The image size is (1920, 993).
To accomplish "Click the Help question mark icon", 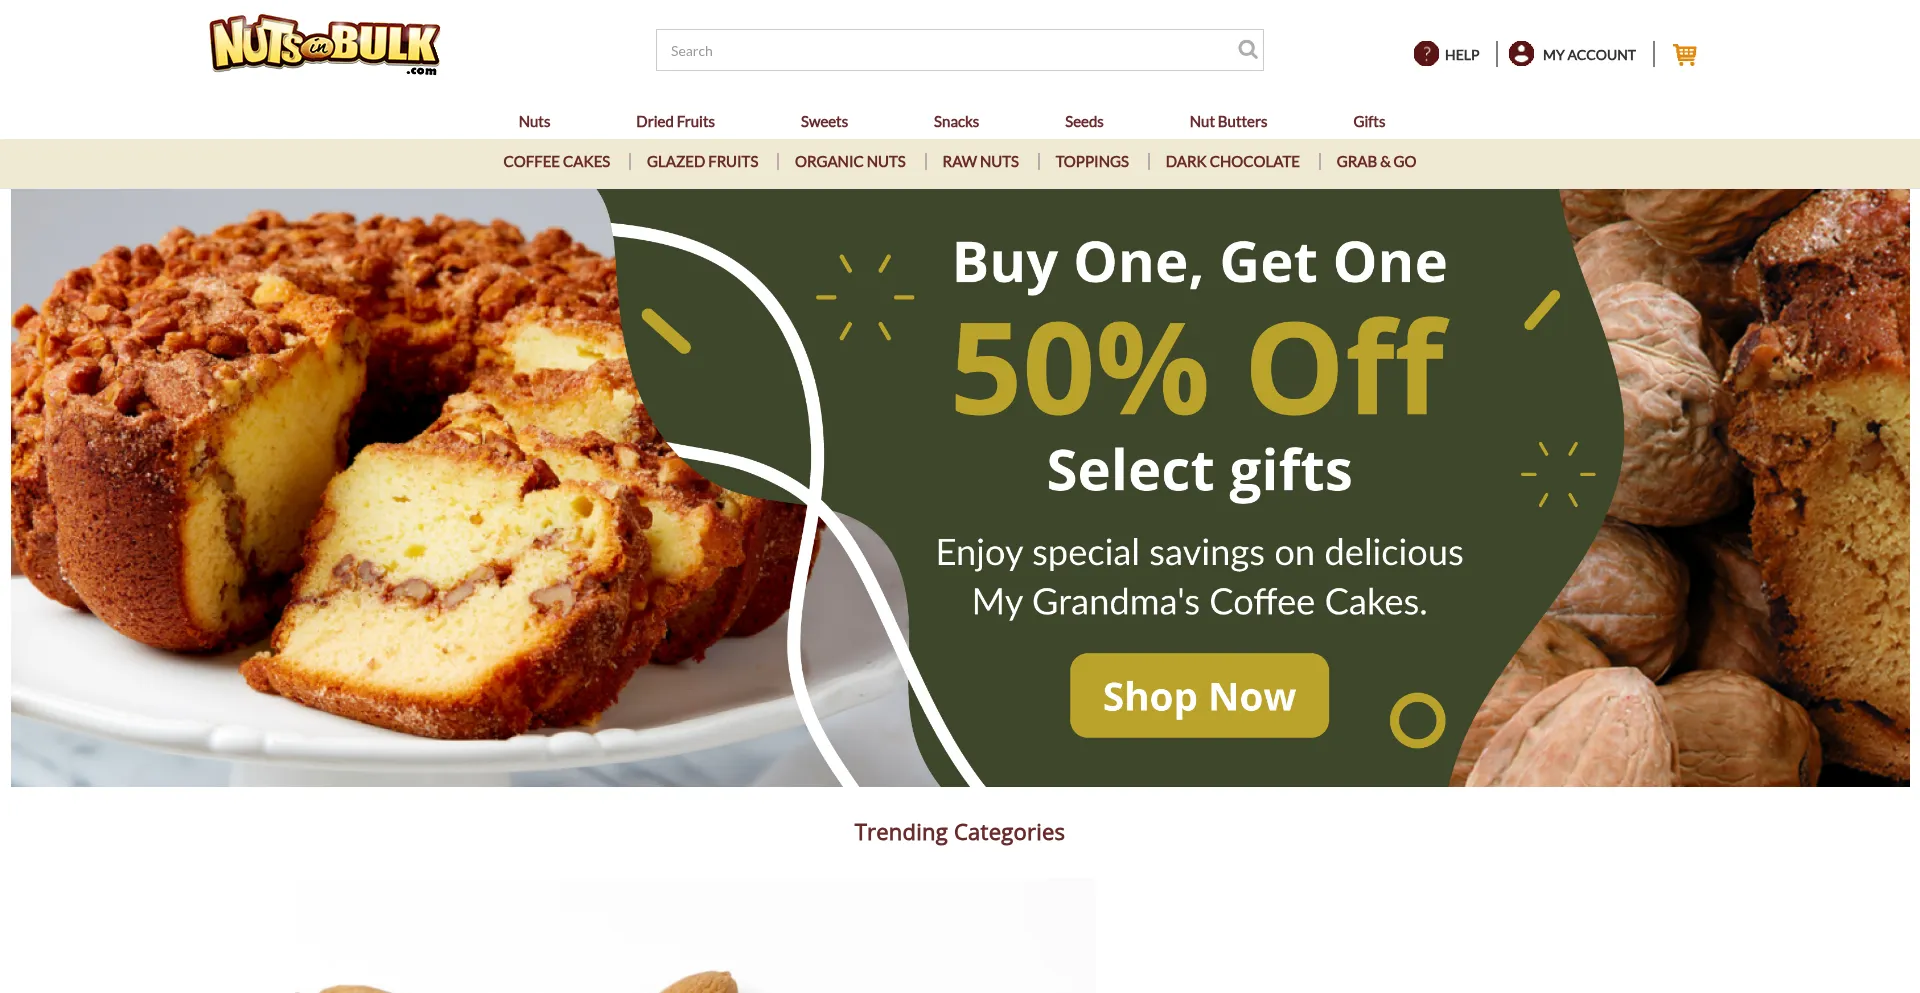I will (1426, 54).
